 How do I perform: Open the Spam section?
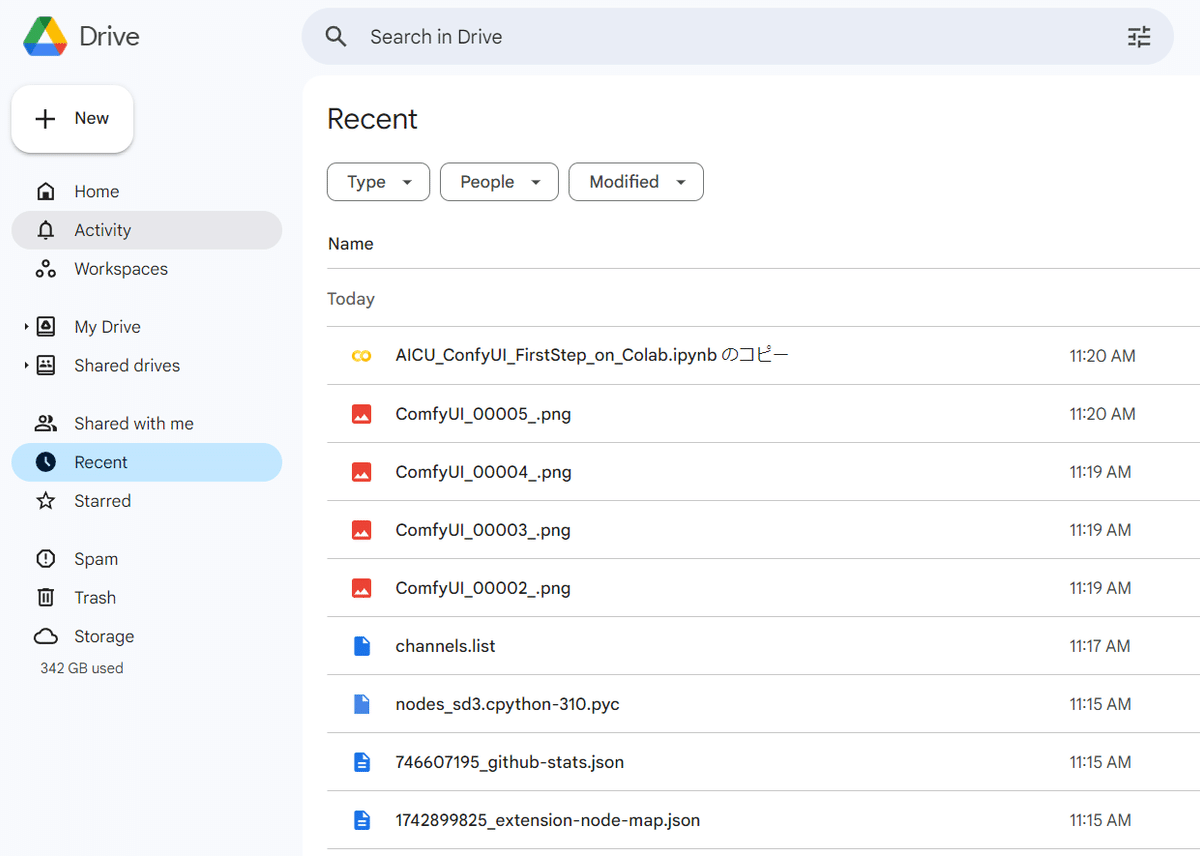147,559
